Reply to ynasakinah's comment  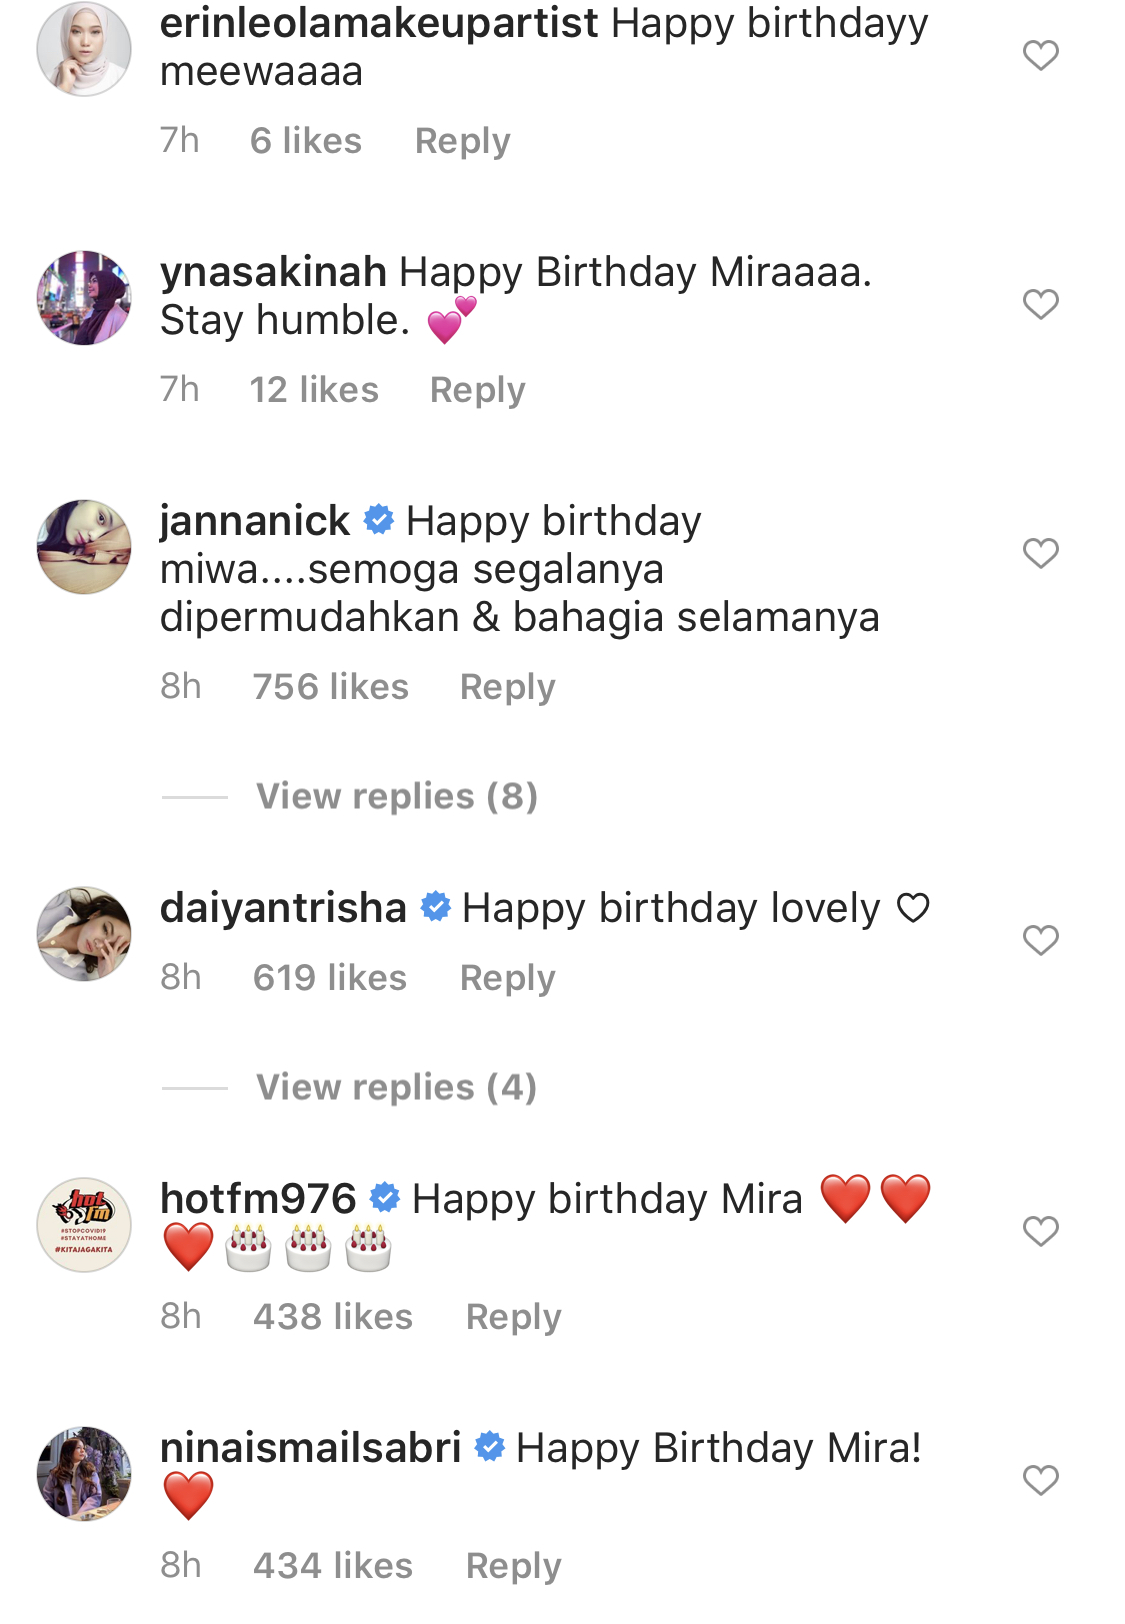click(477, 390)
